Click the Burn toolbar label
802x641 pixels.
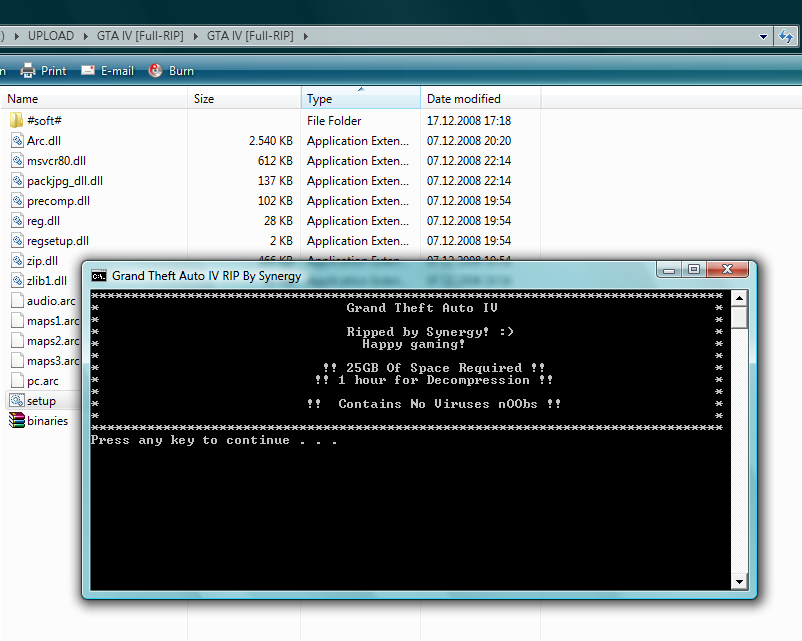(182, 71)
